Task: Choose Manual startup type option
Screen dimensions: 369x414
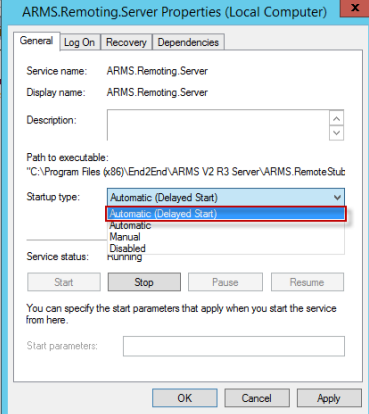Action: (226, 237)
